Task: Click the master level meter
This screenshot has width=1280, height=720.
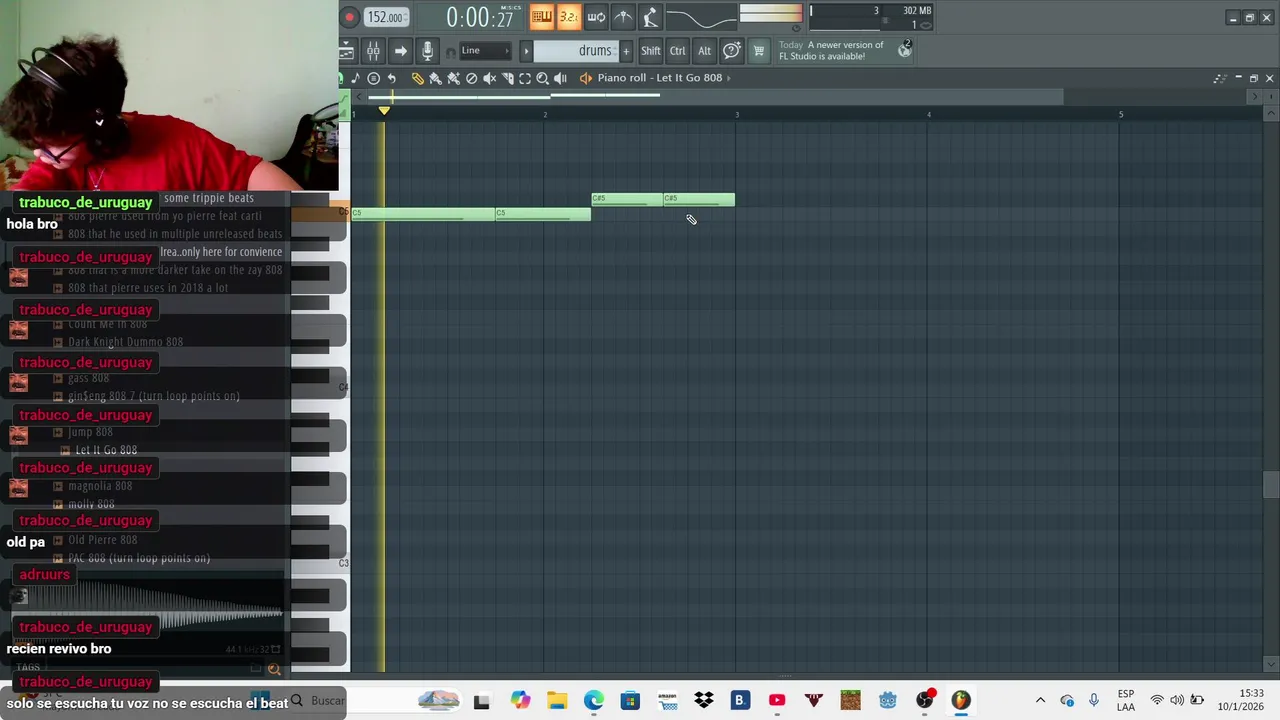Action: [770, 14]
